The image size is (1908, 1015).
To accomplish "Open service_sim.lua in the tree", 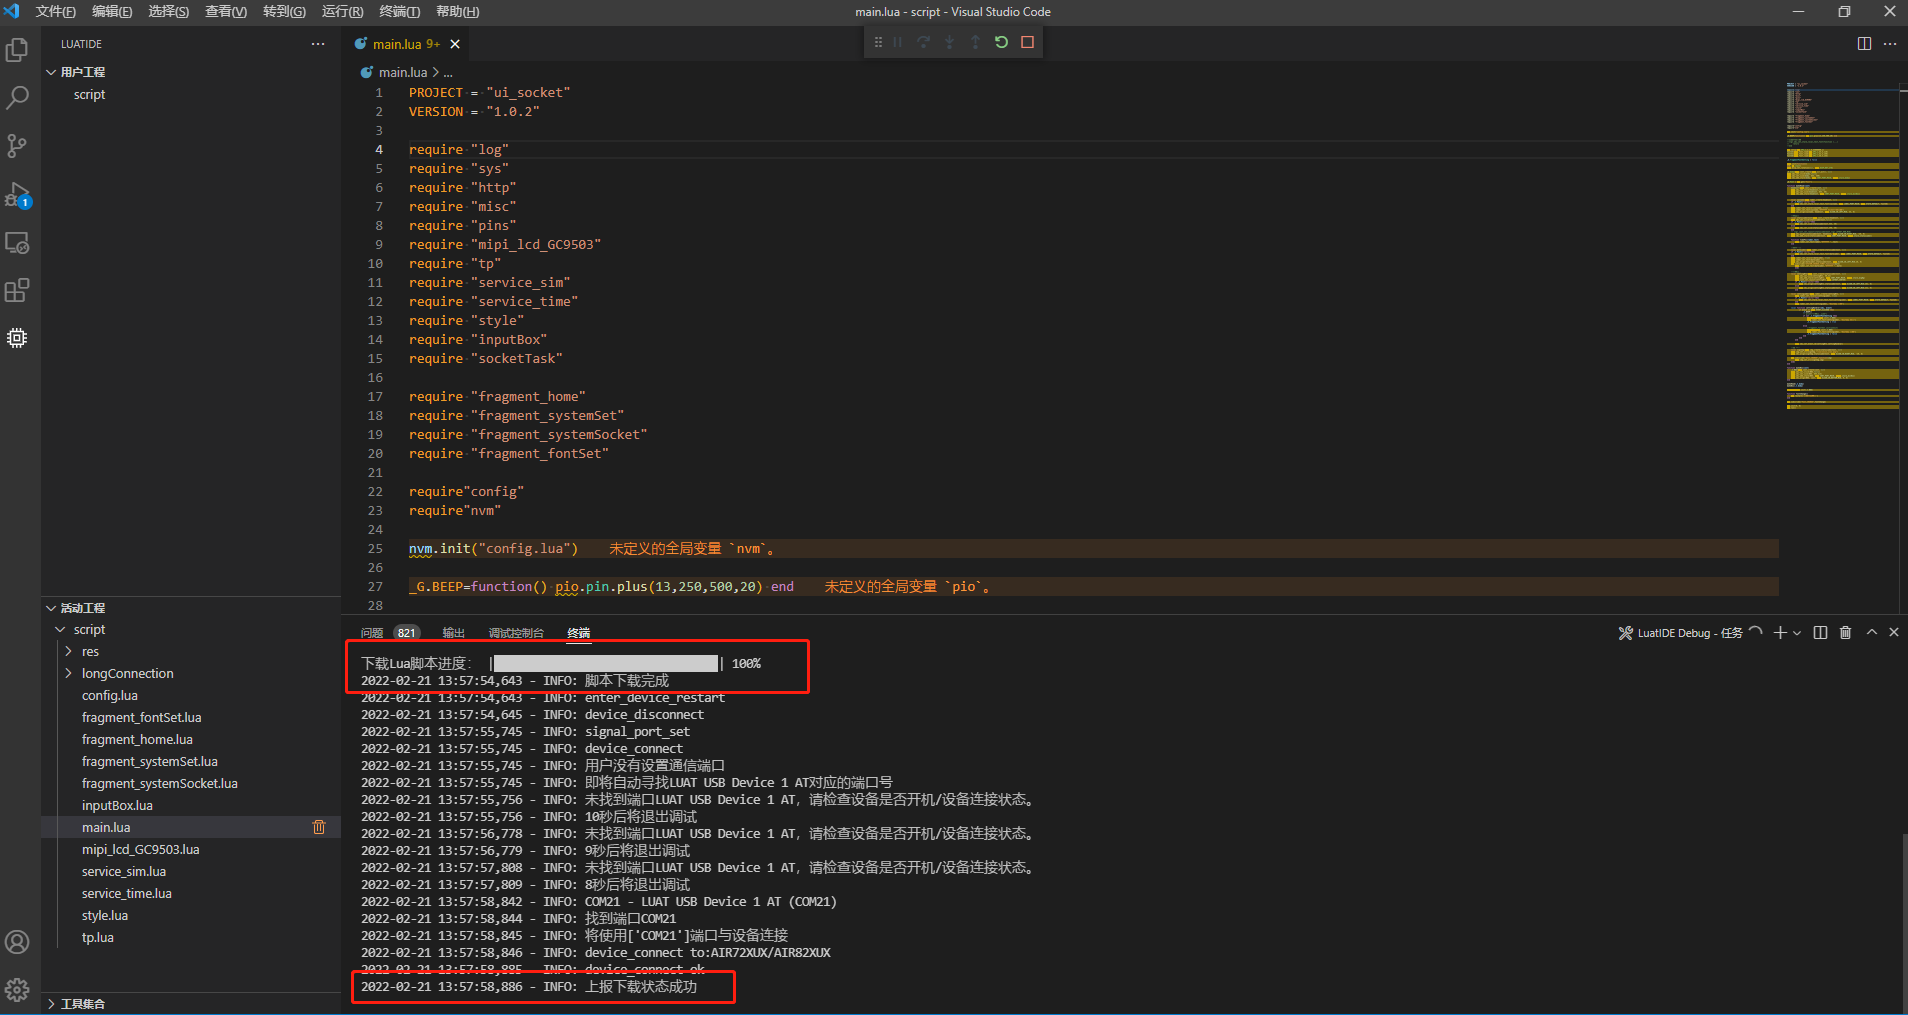I will click(124, 872).
